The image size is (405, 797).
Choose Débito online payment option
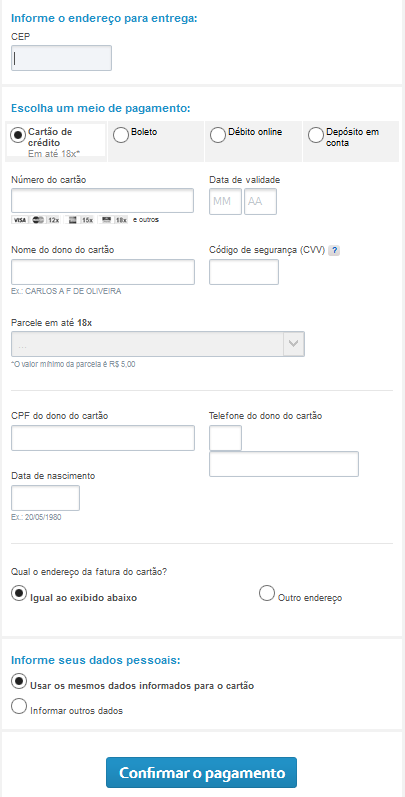[x=218, y=135]
